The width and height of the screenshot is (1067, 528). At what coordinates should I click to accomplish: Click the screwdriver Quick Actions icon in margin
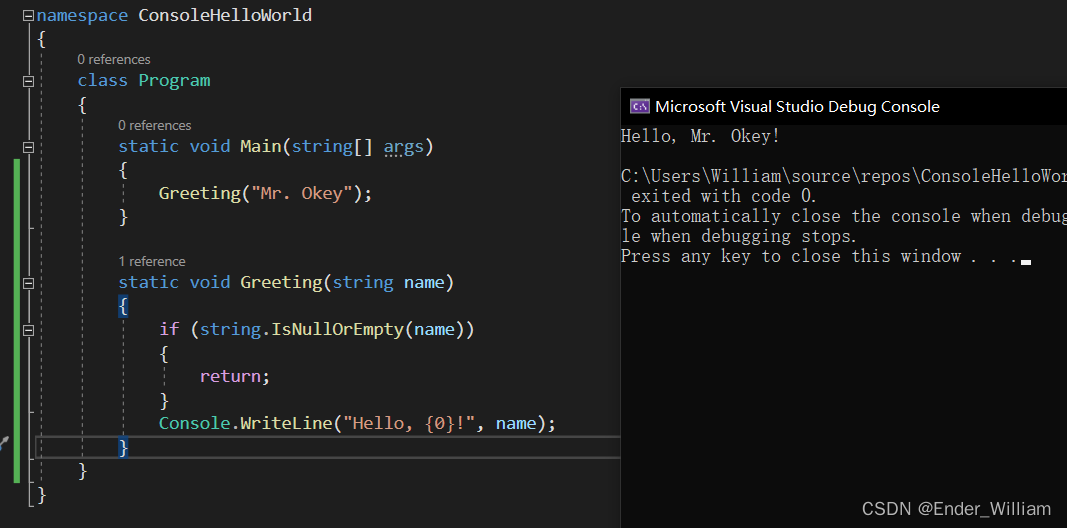click(x=4, y=443)
